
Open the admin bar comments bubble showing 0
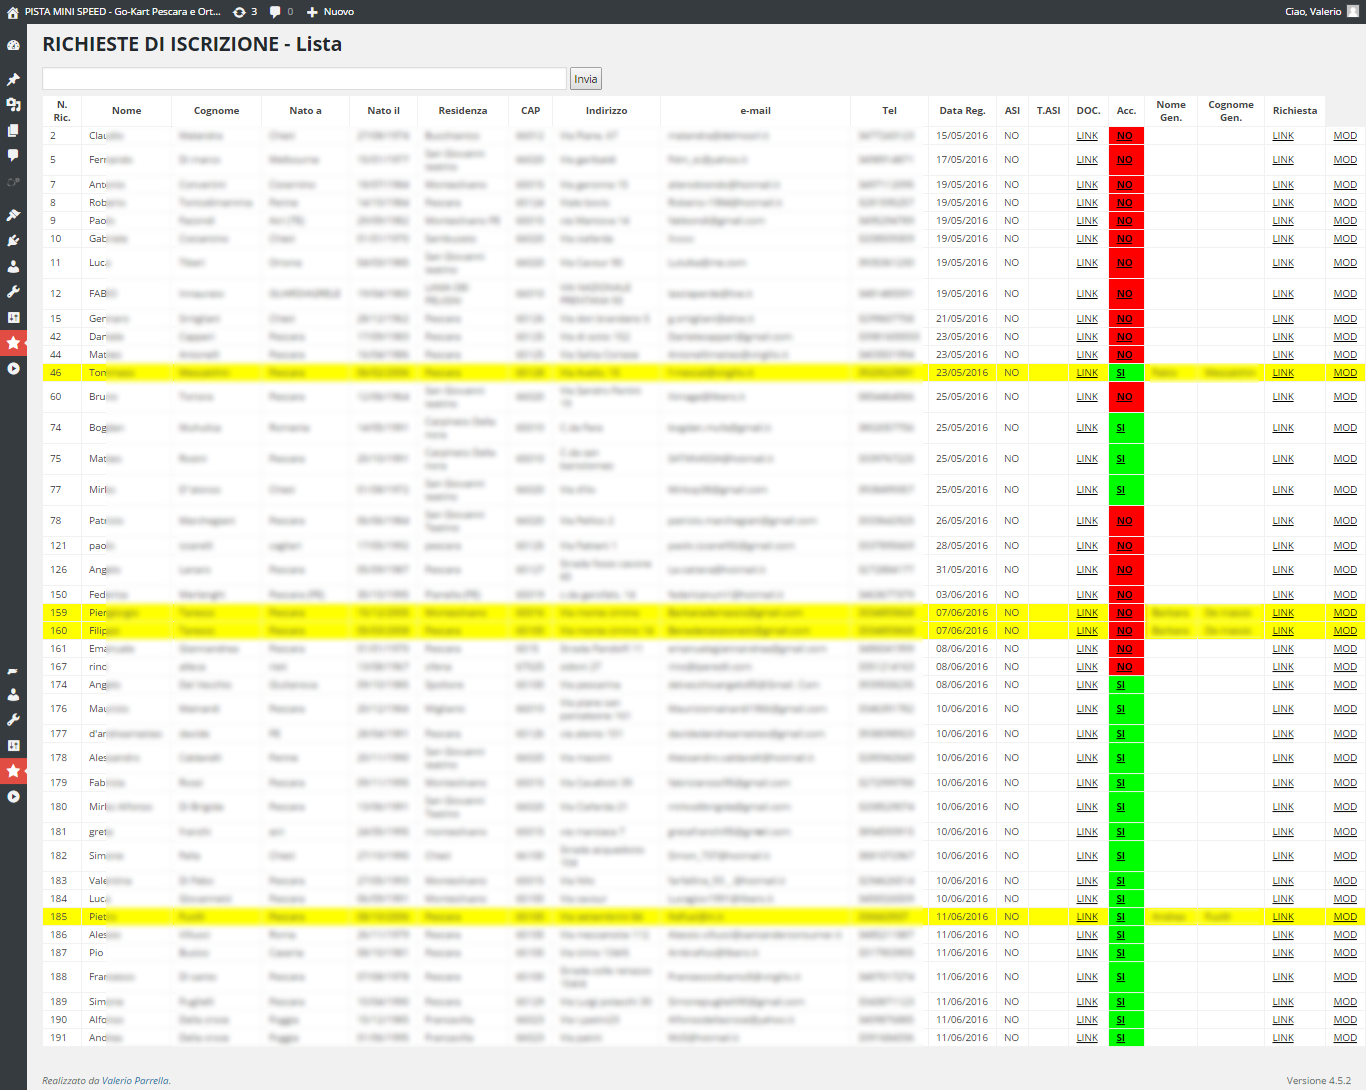282,12
